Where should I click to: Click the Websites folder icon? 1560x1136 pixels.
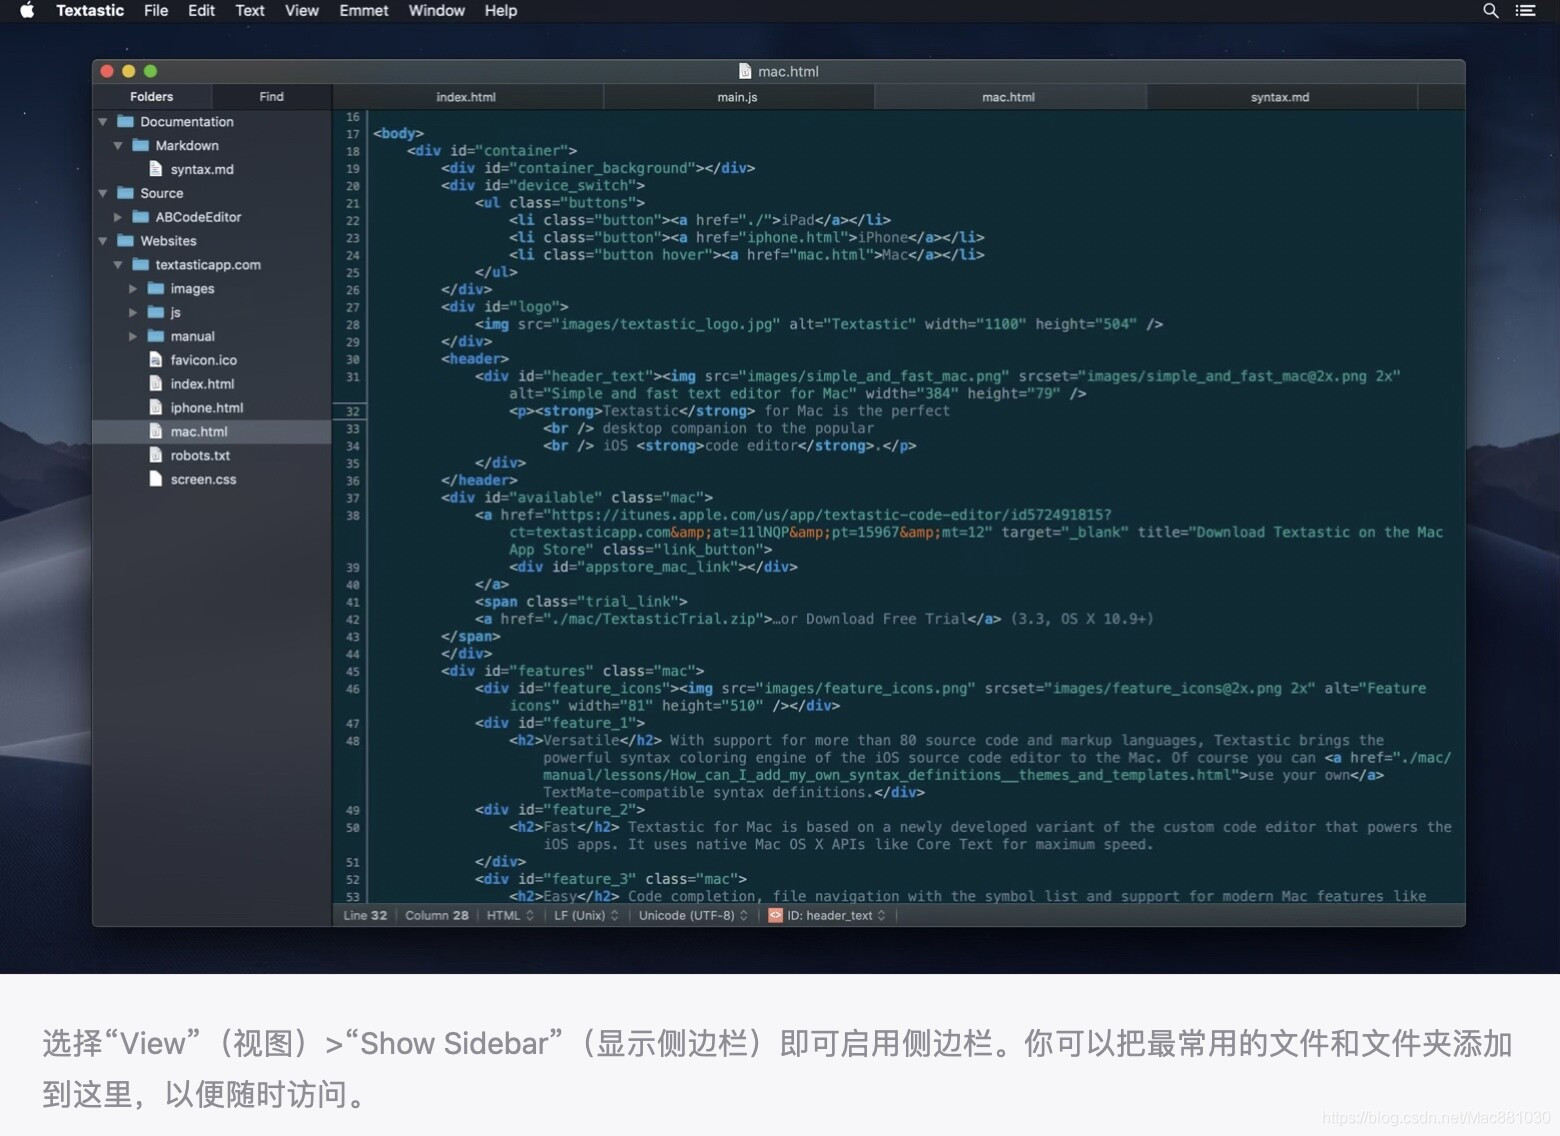[x=125, y=241]
